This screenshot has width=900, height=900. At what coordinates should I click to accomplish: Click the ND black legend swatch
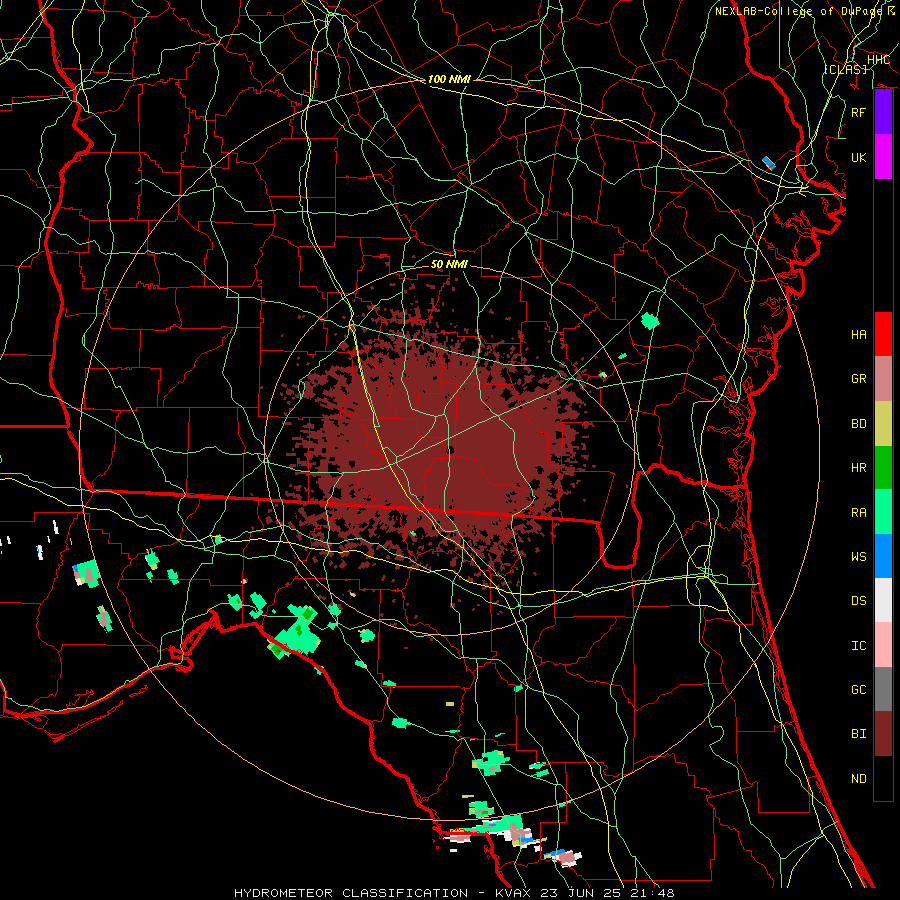point(883,778)
